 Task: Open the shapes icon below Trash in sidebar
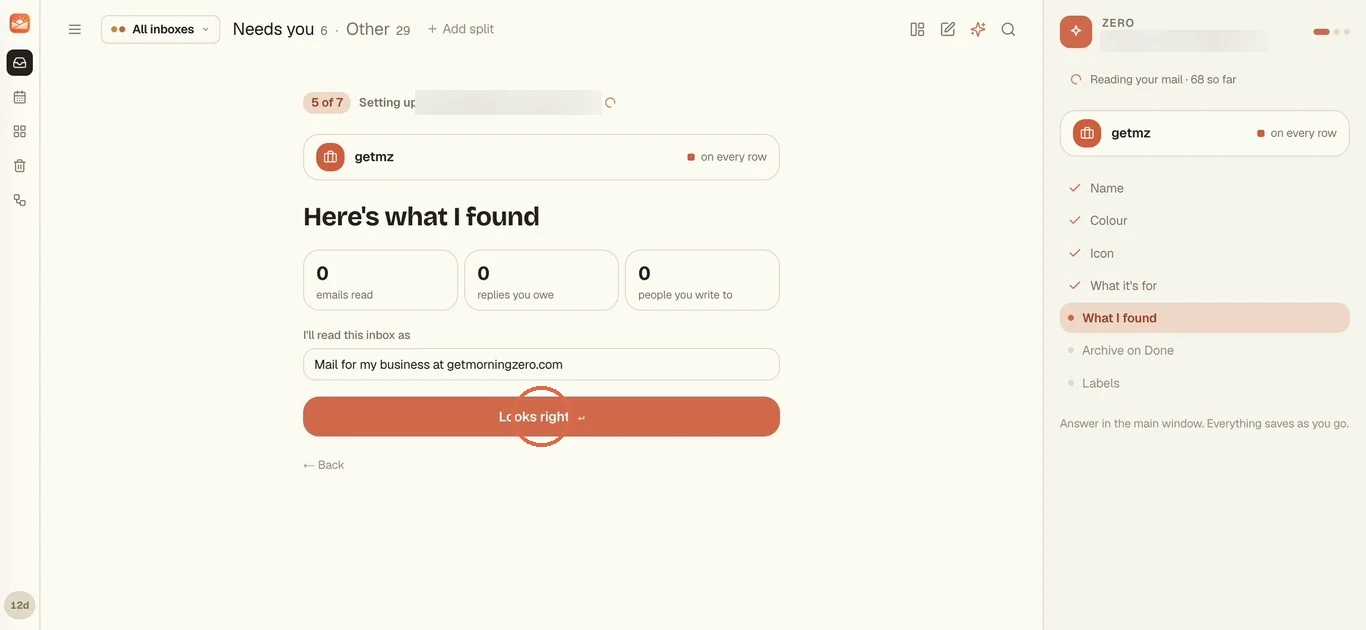19,200
